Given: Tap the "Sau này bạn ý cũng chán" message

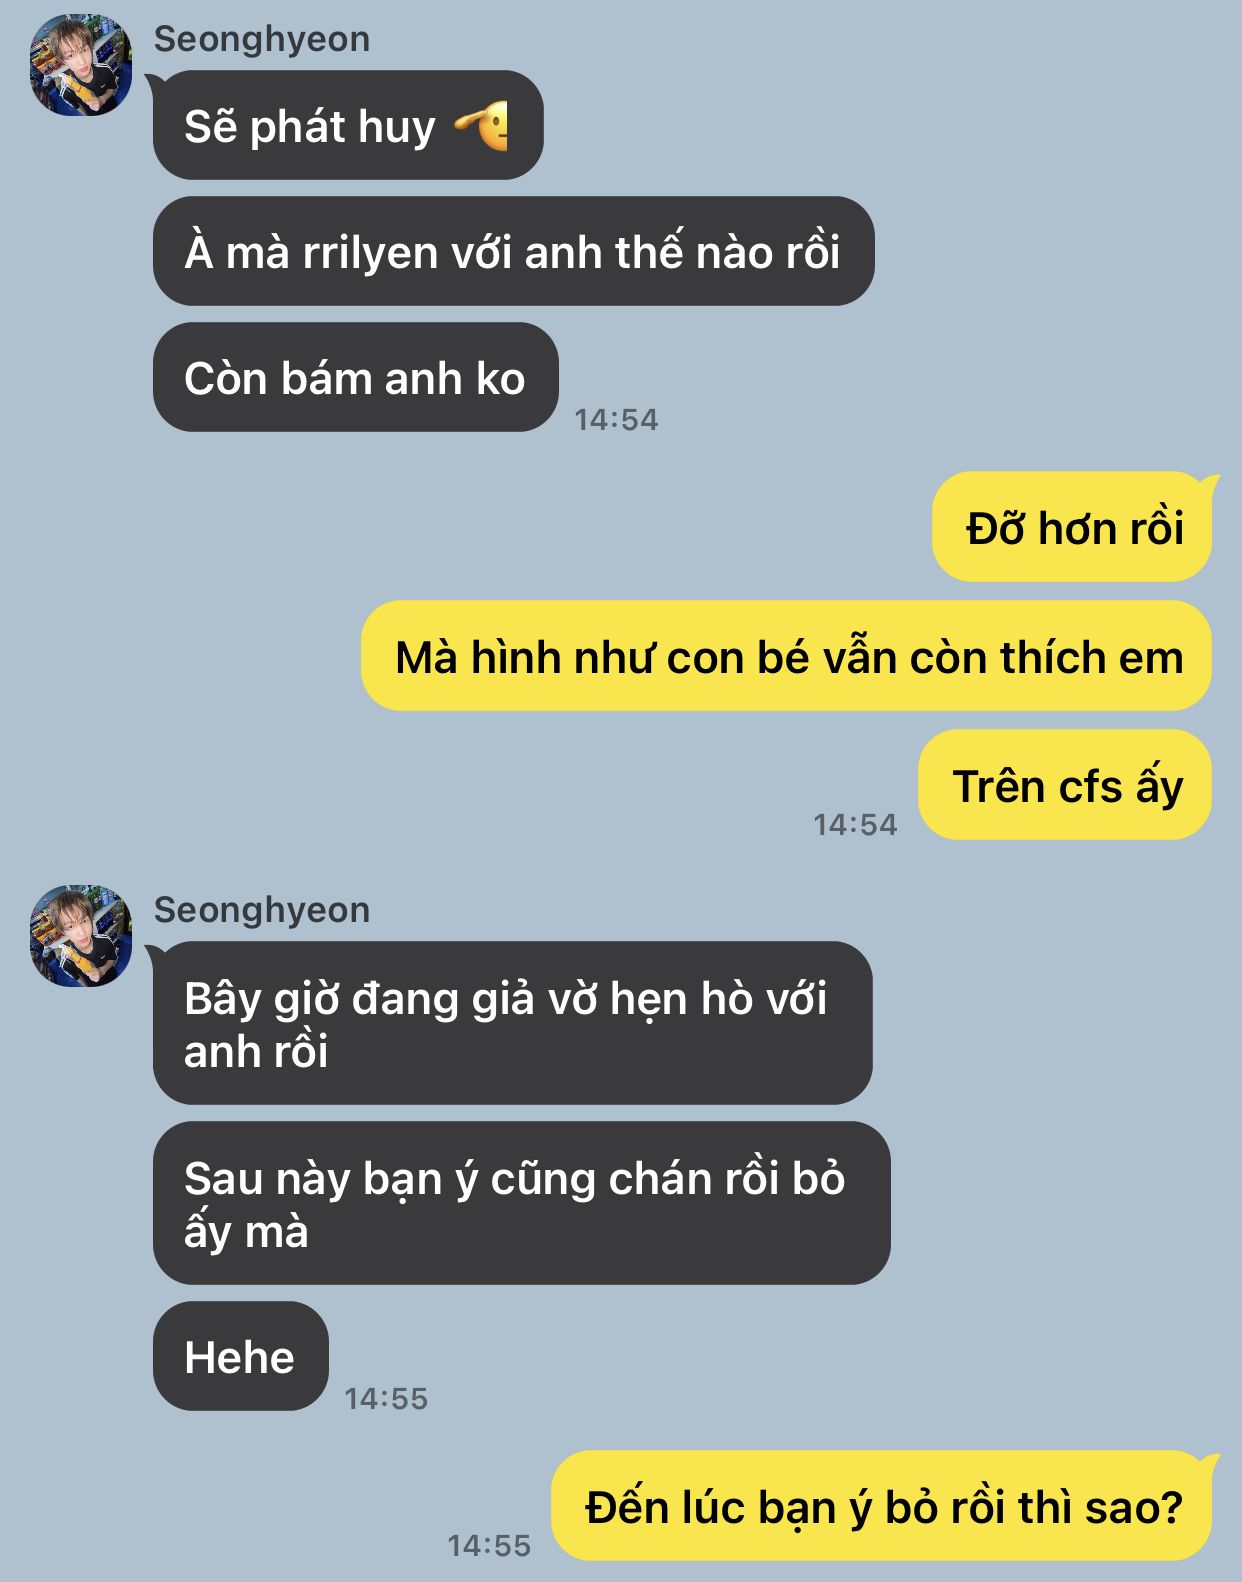Looking at the screenshot, I should click(x=521, y=1203).
